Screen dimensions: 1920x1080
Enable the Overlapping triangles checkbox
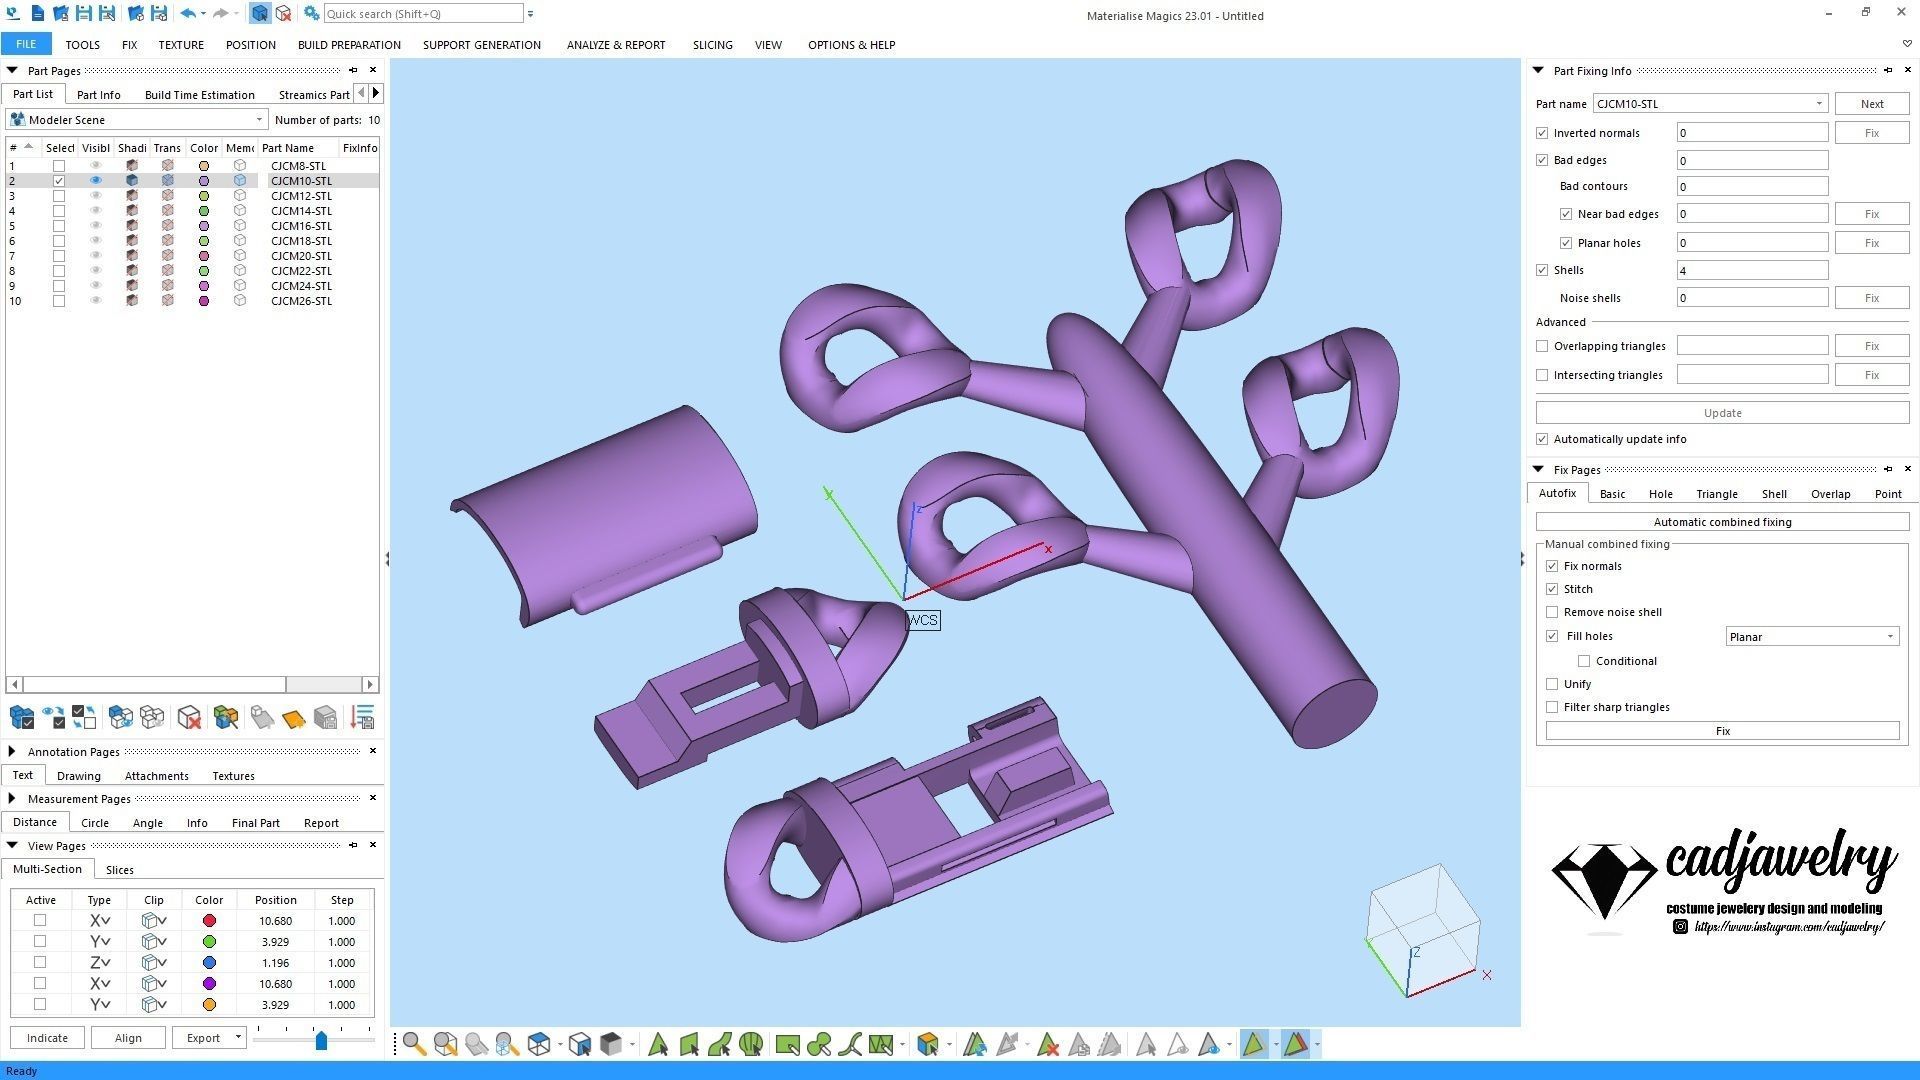[x=1542, y=346]
